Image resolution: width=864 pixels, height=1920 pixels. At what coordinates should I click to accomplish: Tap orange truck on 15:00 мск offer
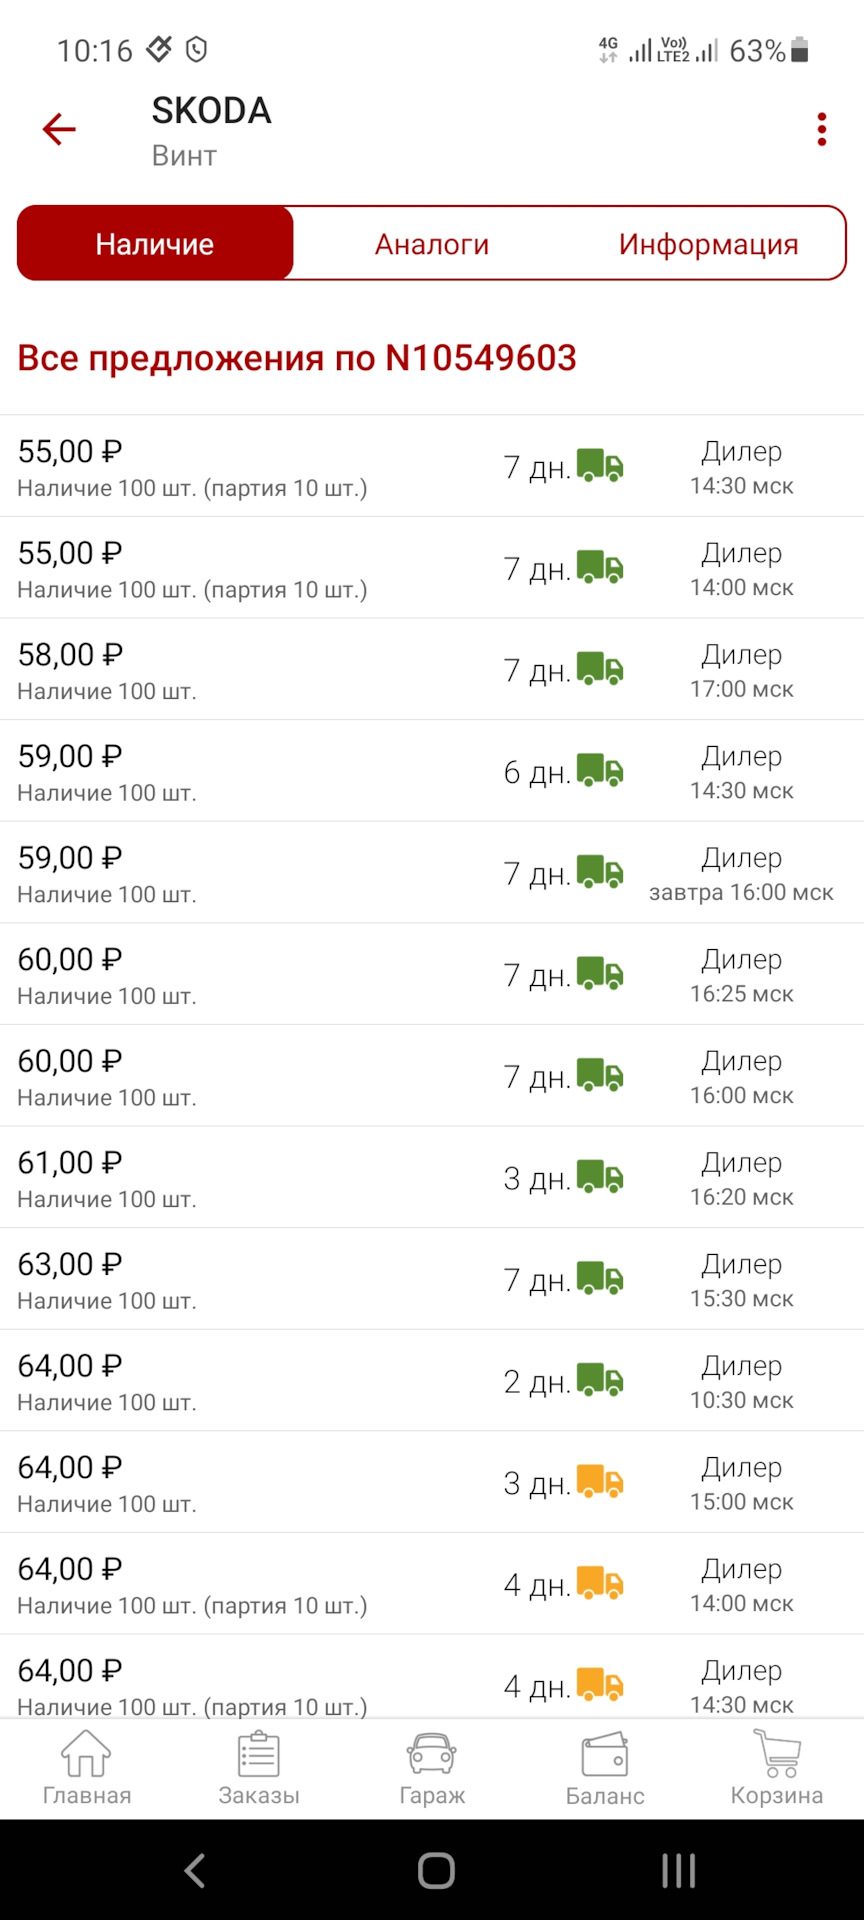[600, 1482]
